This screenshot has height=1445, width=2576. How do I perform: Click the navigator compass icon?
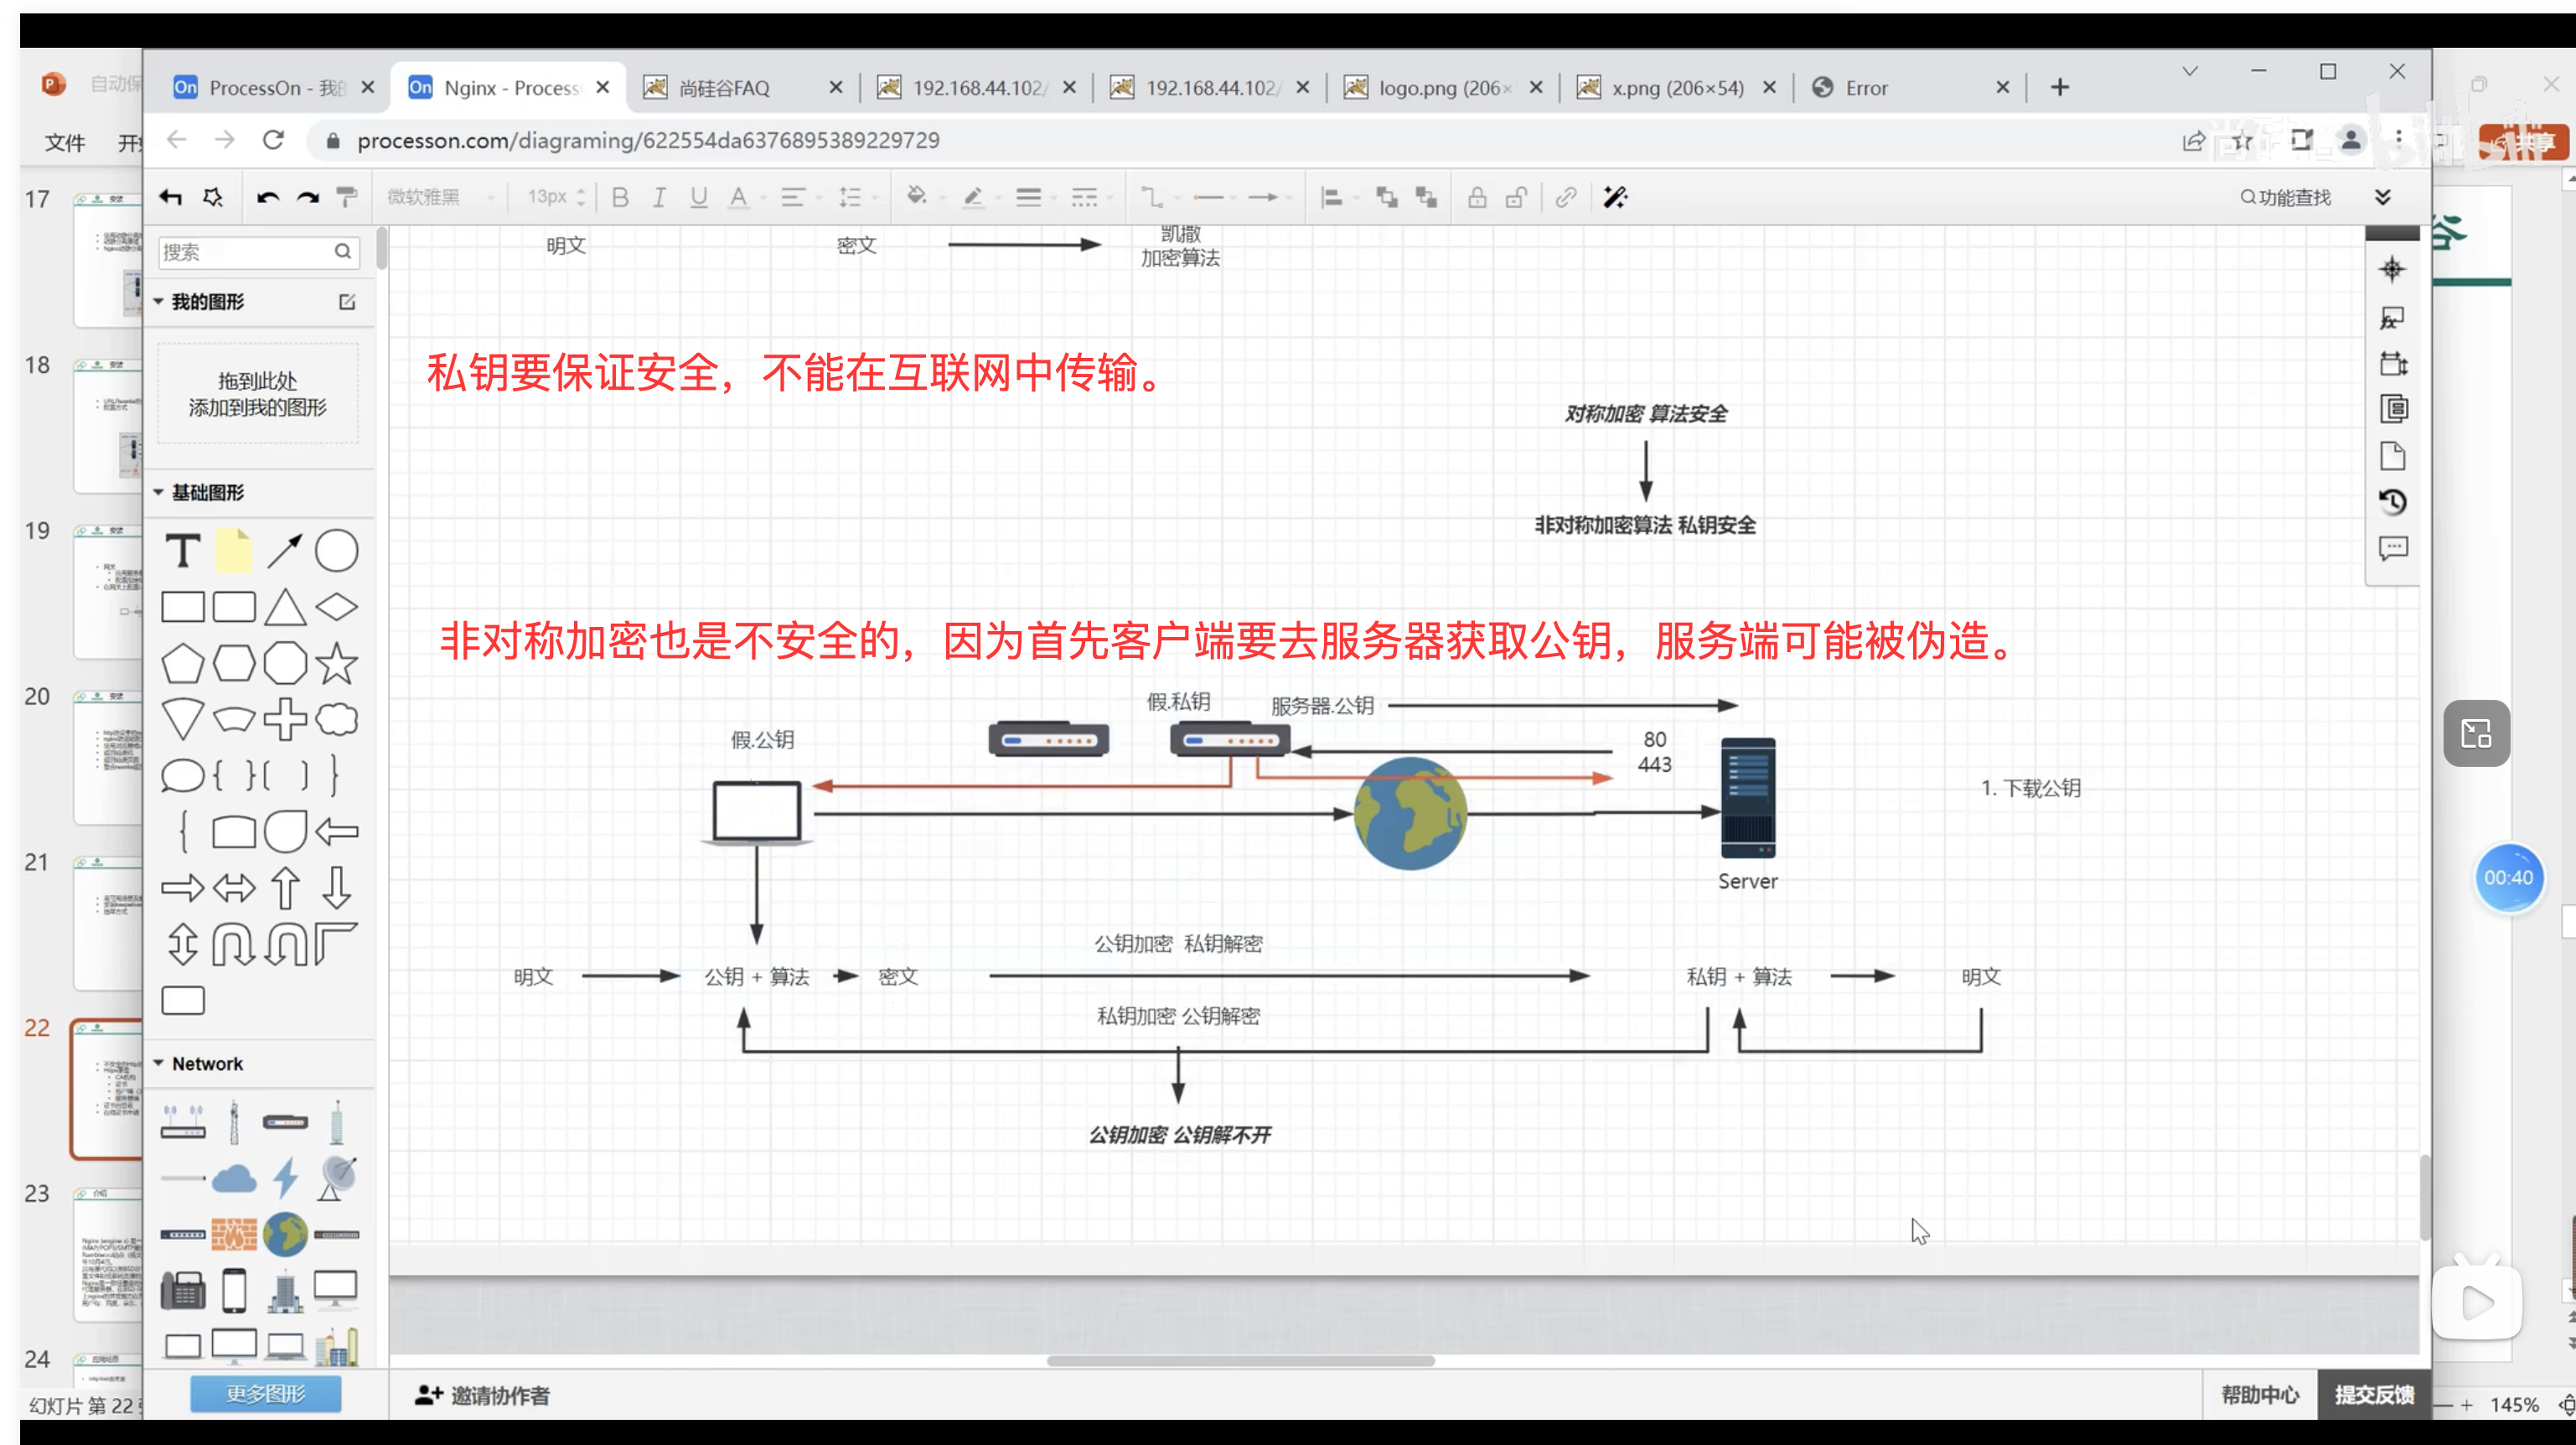pos(2392,269)
